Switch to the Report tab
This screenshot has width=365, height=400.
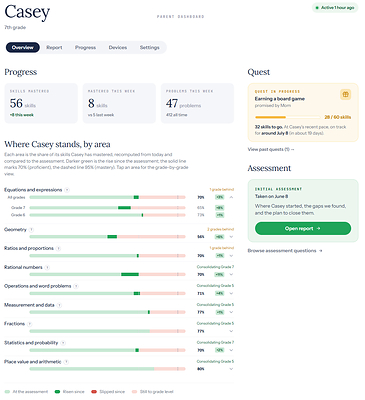(x=54, y=48)
